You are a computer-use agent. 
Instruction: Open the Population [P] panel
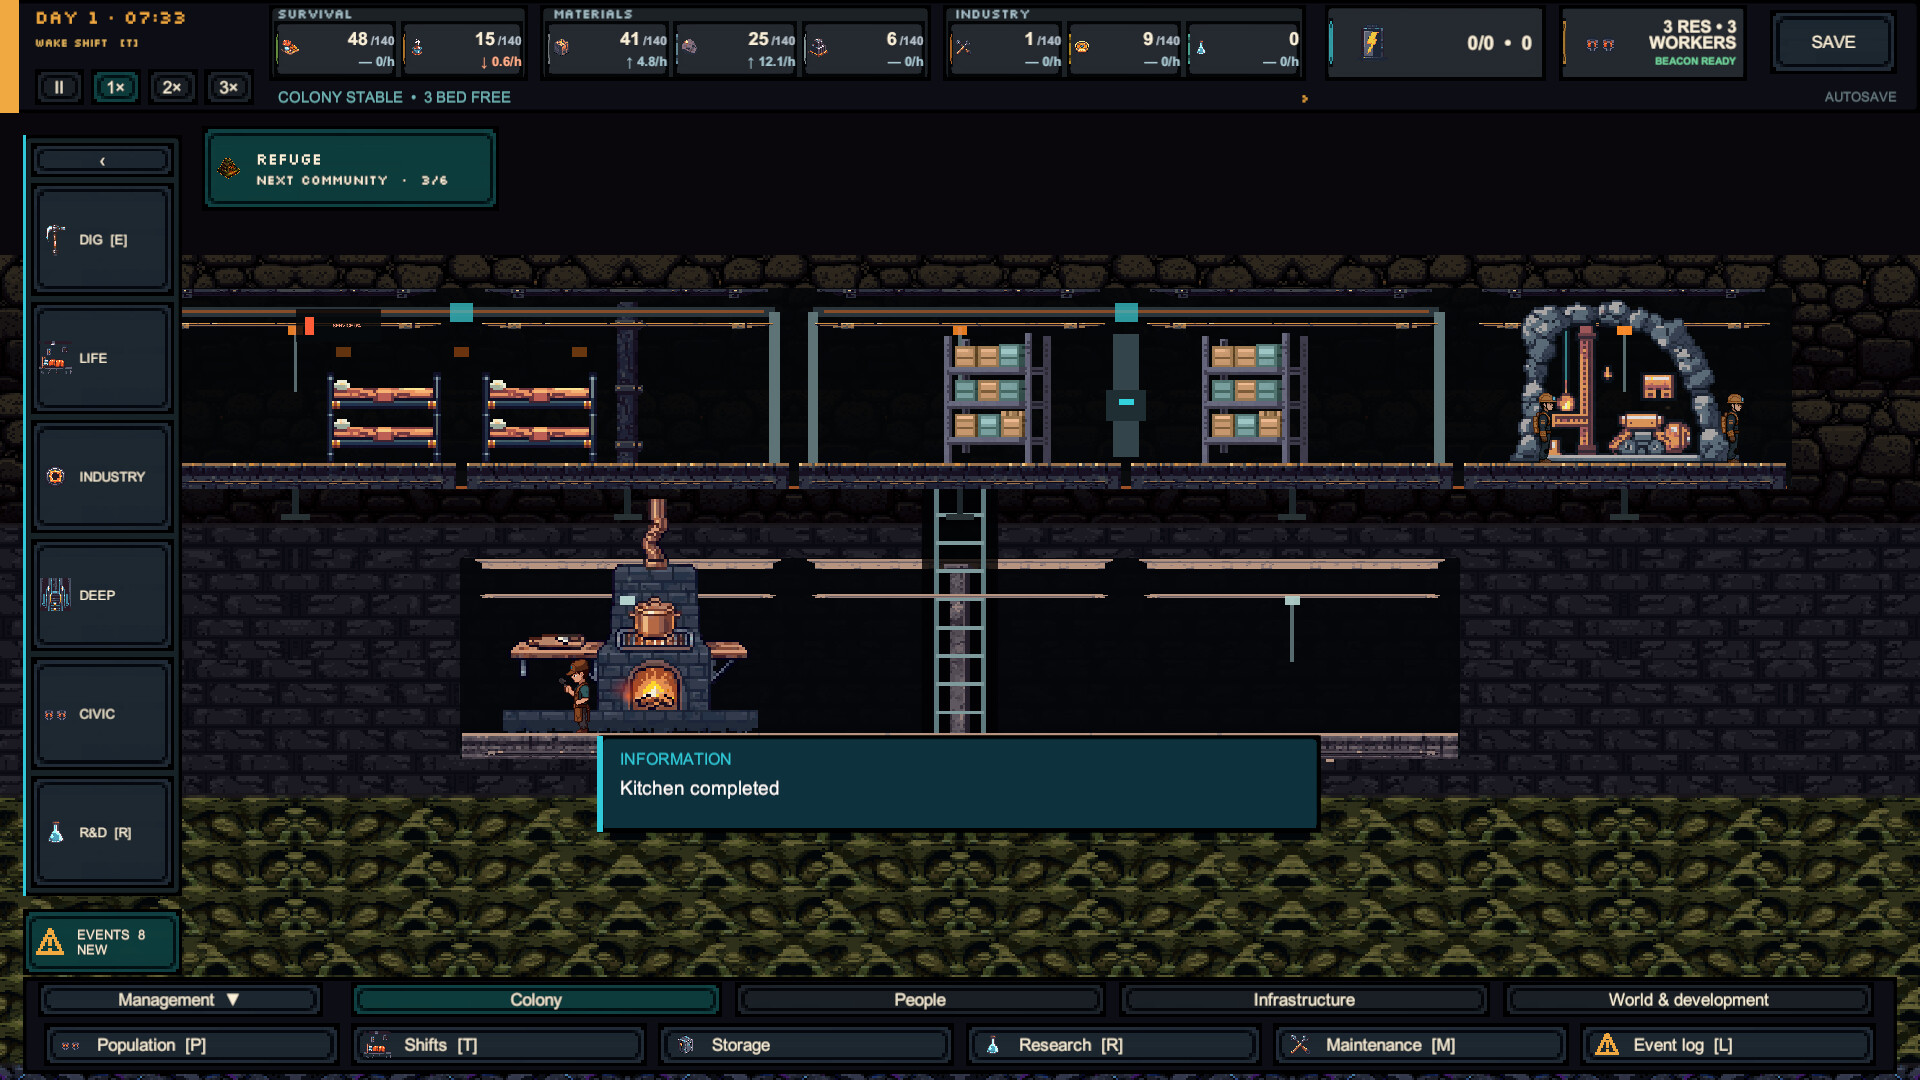[x=191, y=1045]
